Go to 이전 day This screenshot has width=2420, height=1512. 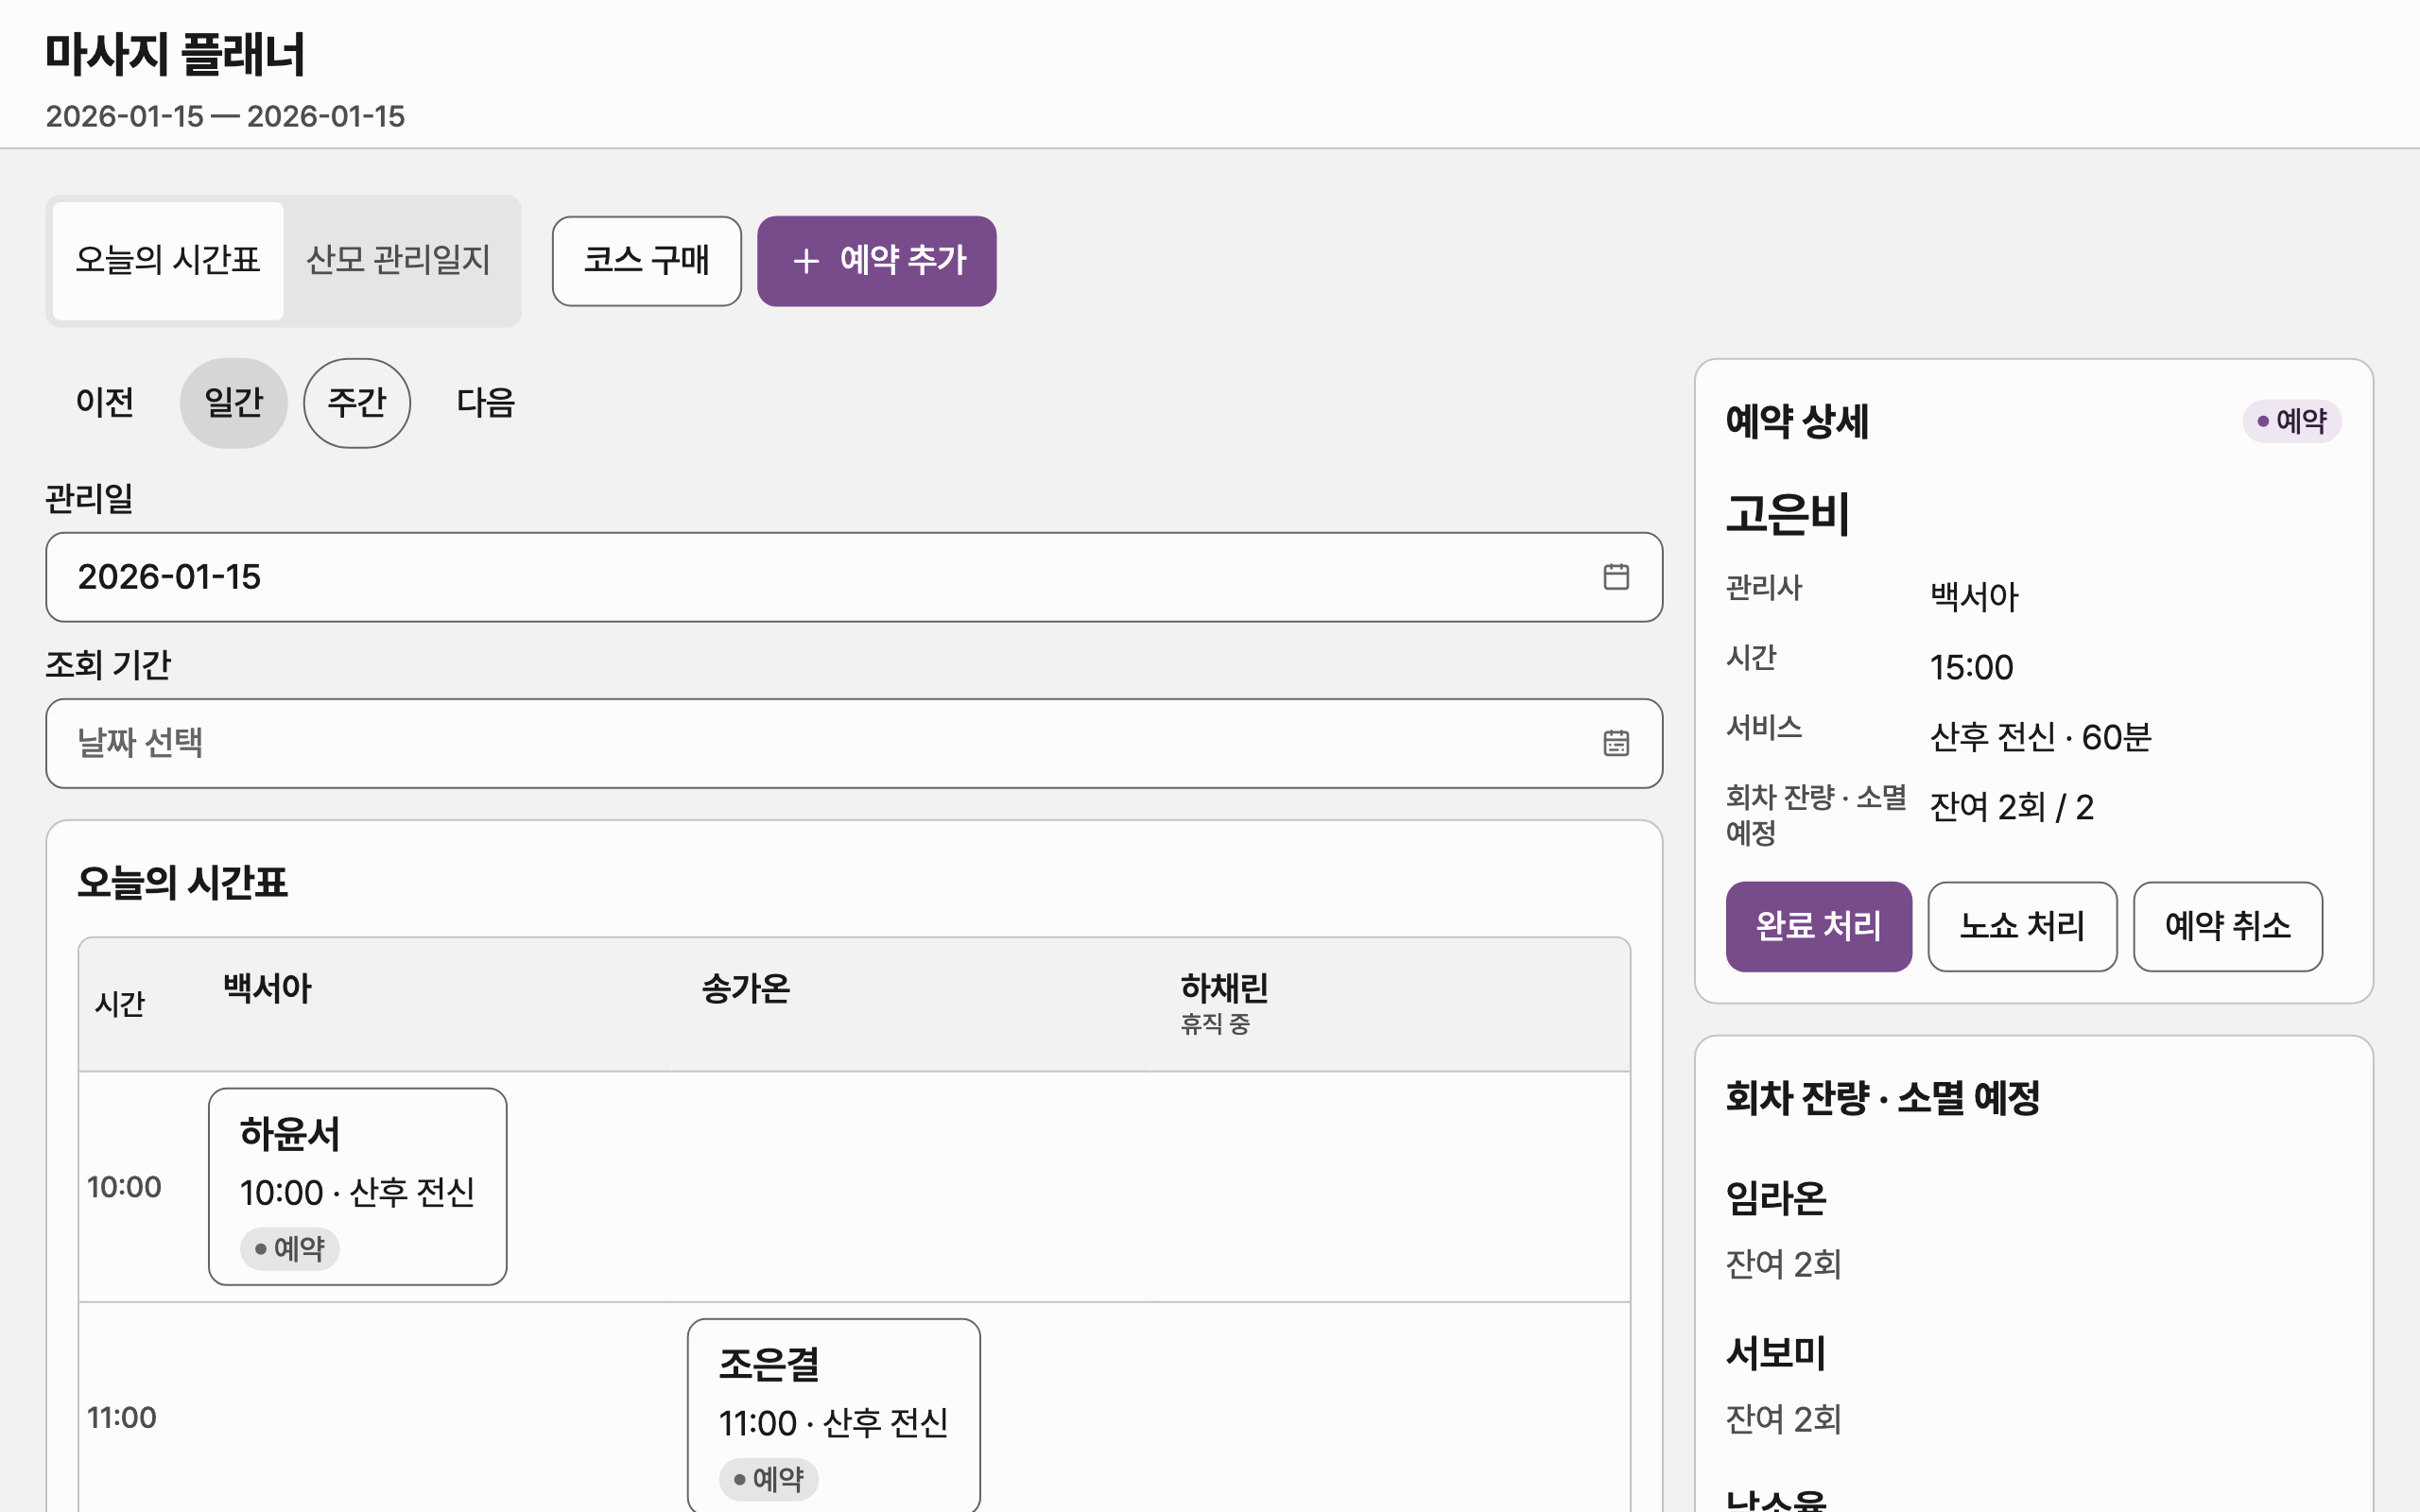(x=105, y=403)
